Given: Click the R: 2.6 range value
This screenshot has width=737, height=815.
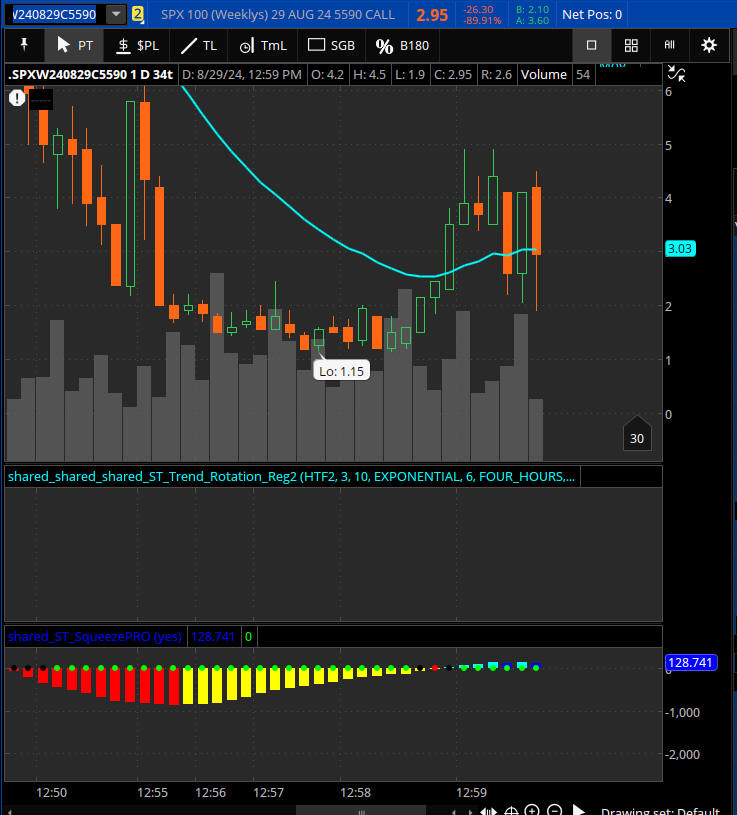Looking at the screenshot, I should tap(496, 74).
